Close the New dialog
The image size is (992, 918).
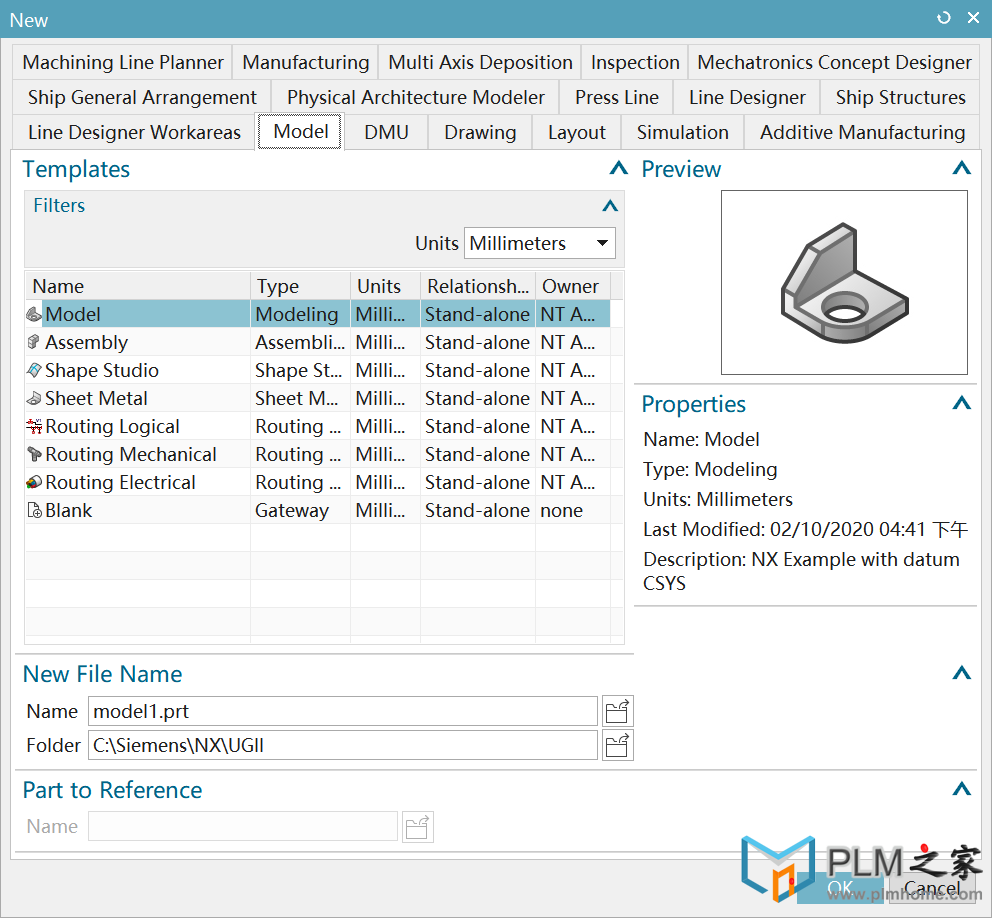coord(974,18)
